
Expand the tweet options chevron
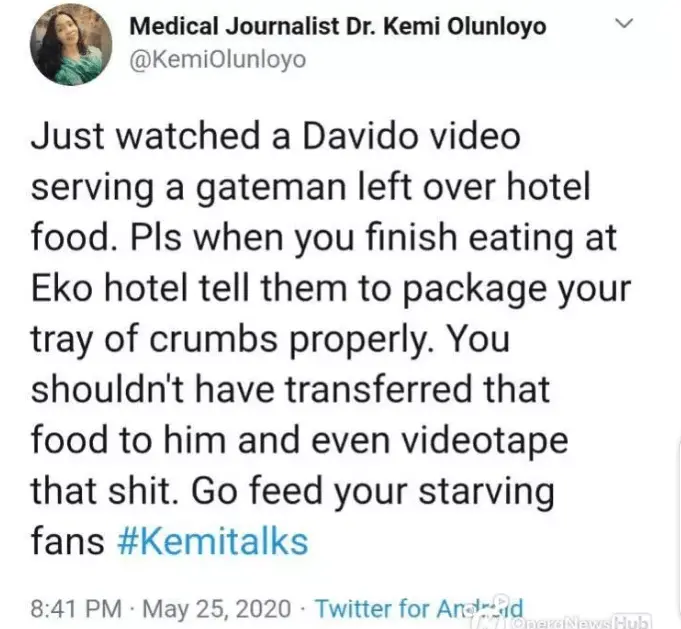click(x=625, y=23)
